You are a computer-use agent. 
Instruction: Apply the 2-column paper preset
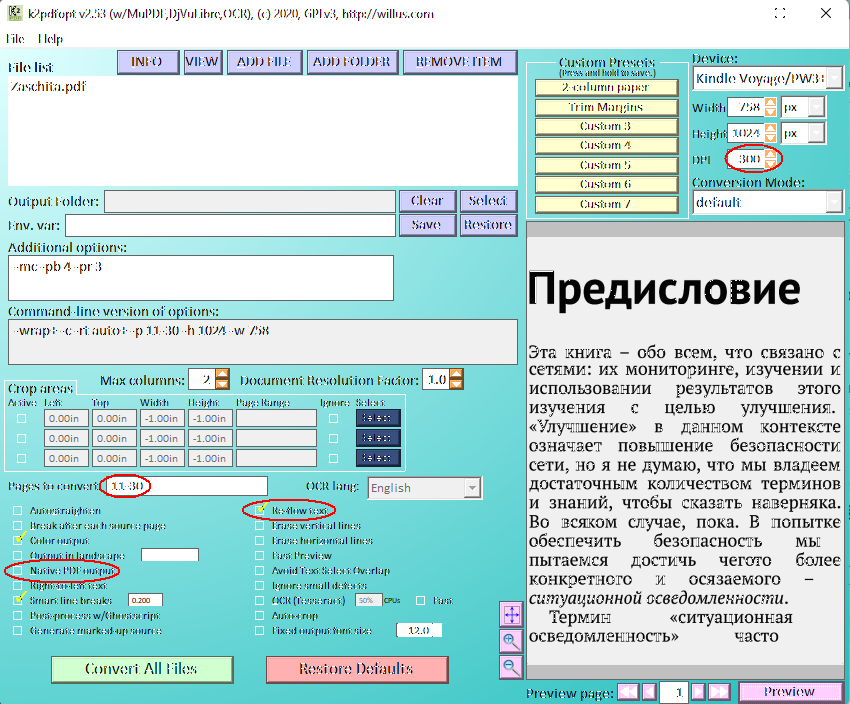coord(606,87)
